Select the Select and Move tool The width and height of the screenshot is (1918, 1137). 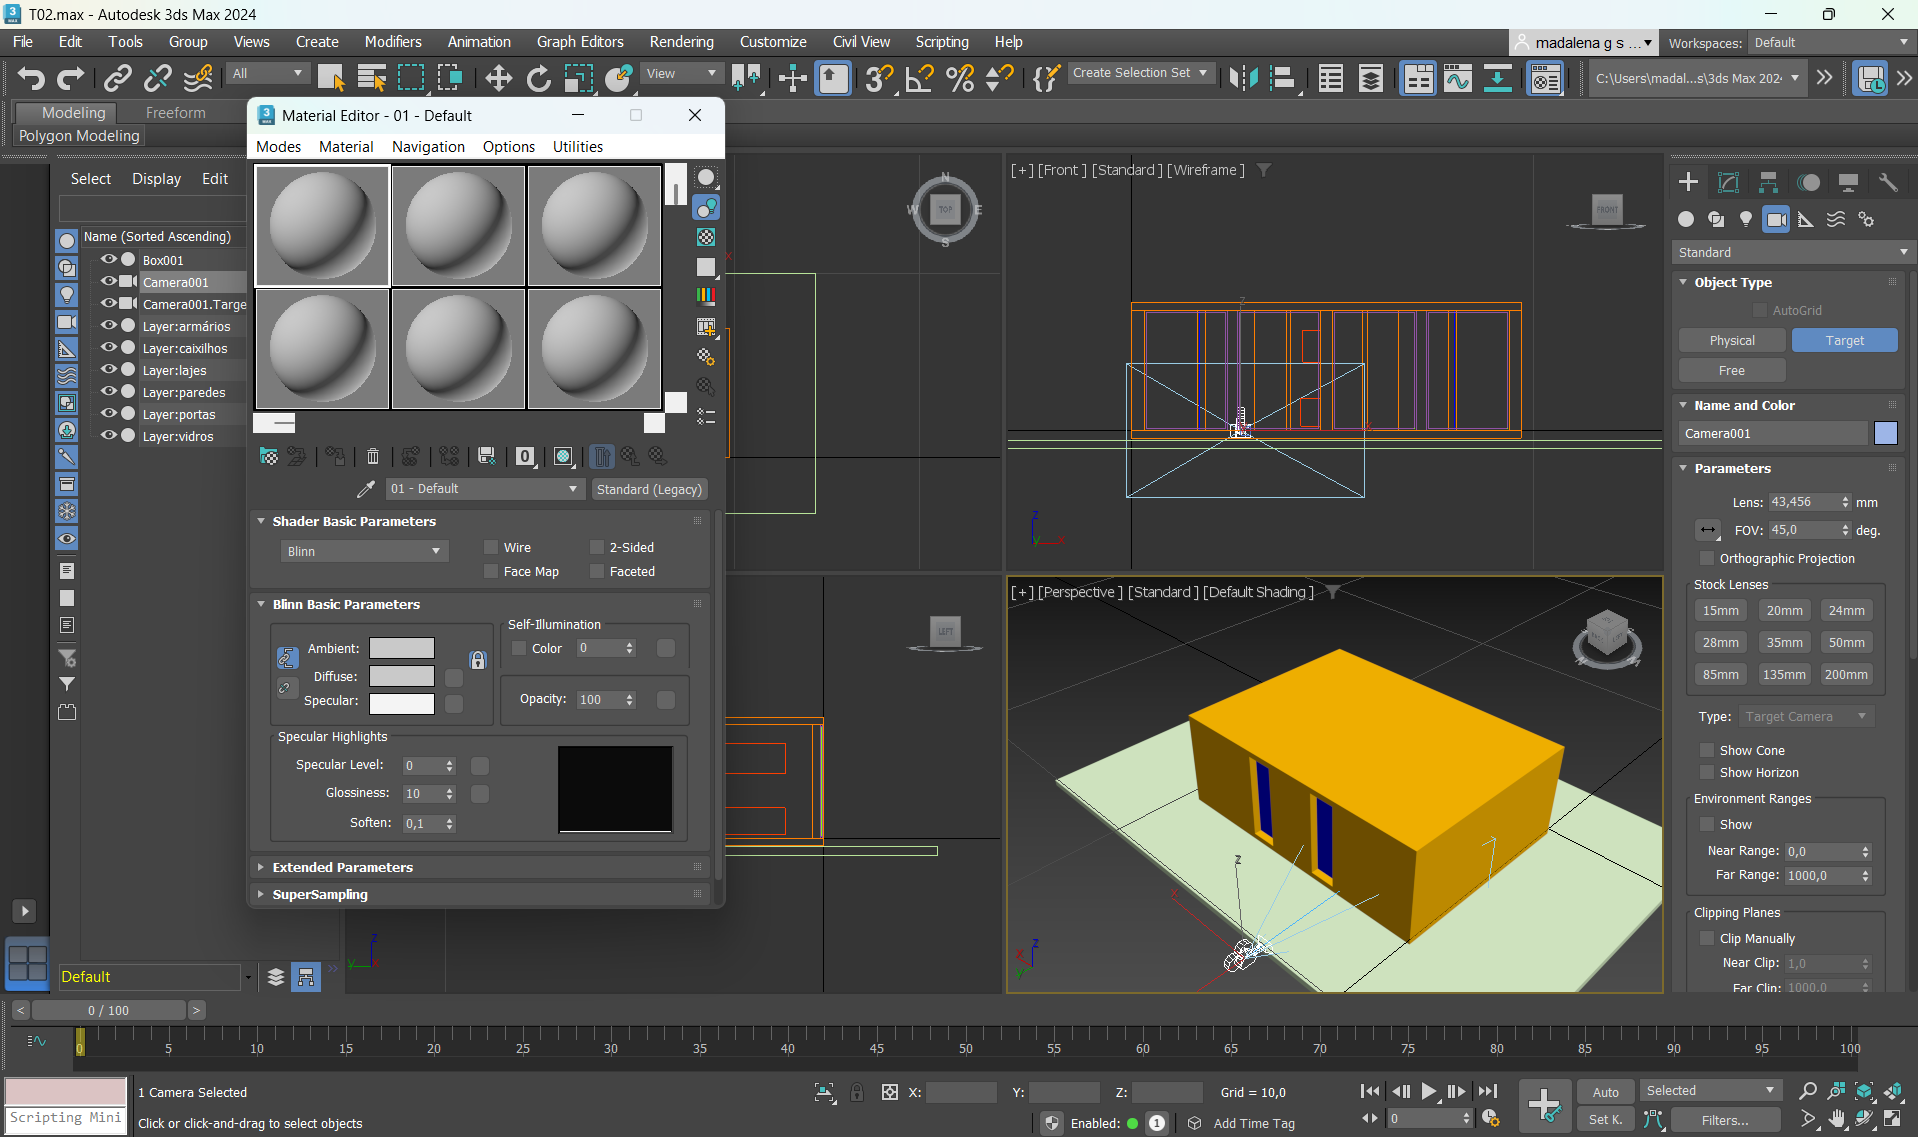pos(498,78)
